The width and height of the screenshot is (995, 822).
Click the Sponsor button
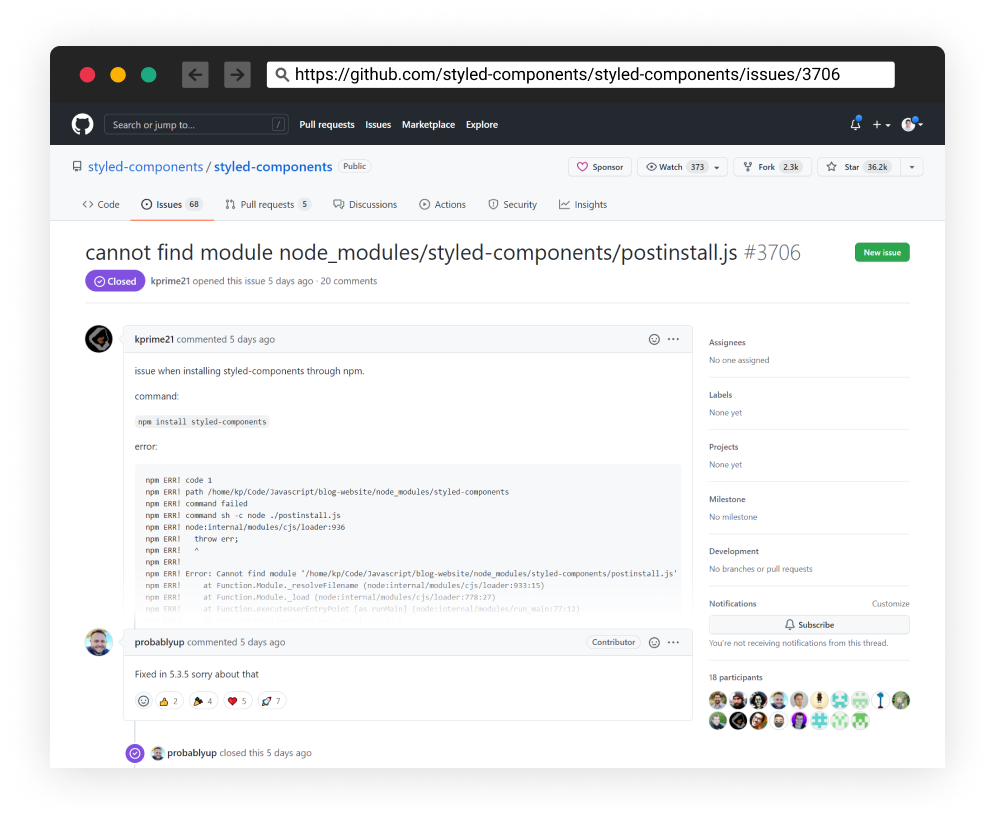(600, 168)
